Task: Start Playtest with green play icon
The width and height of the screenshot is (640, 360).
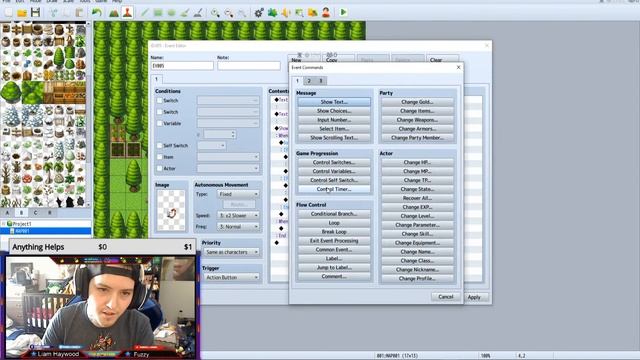Action: (343, 13)
